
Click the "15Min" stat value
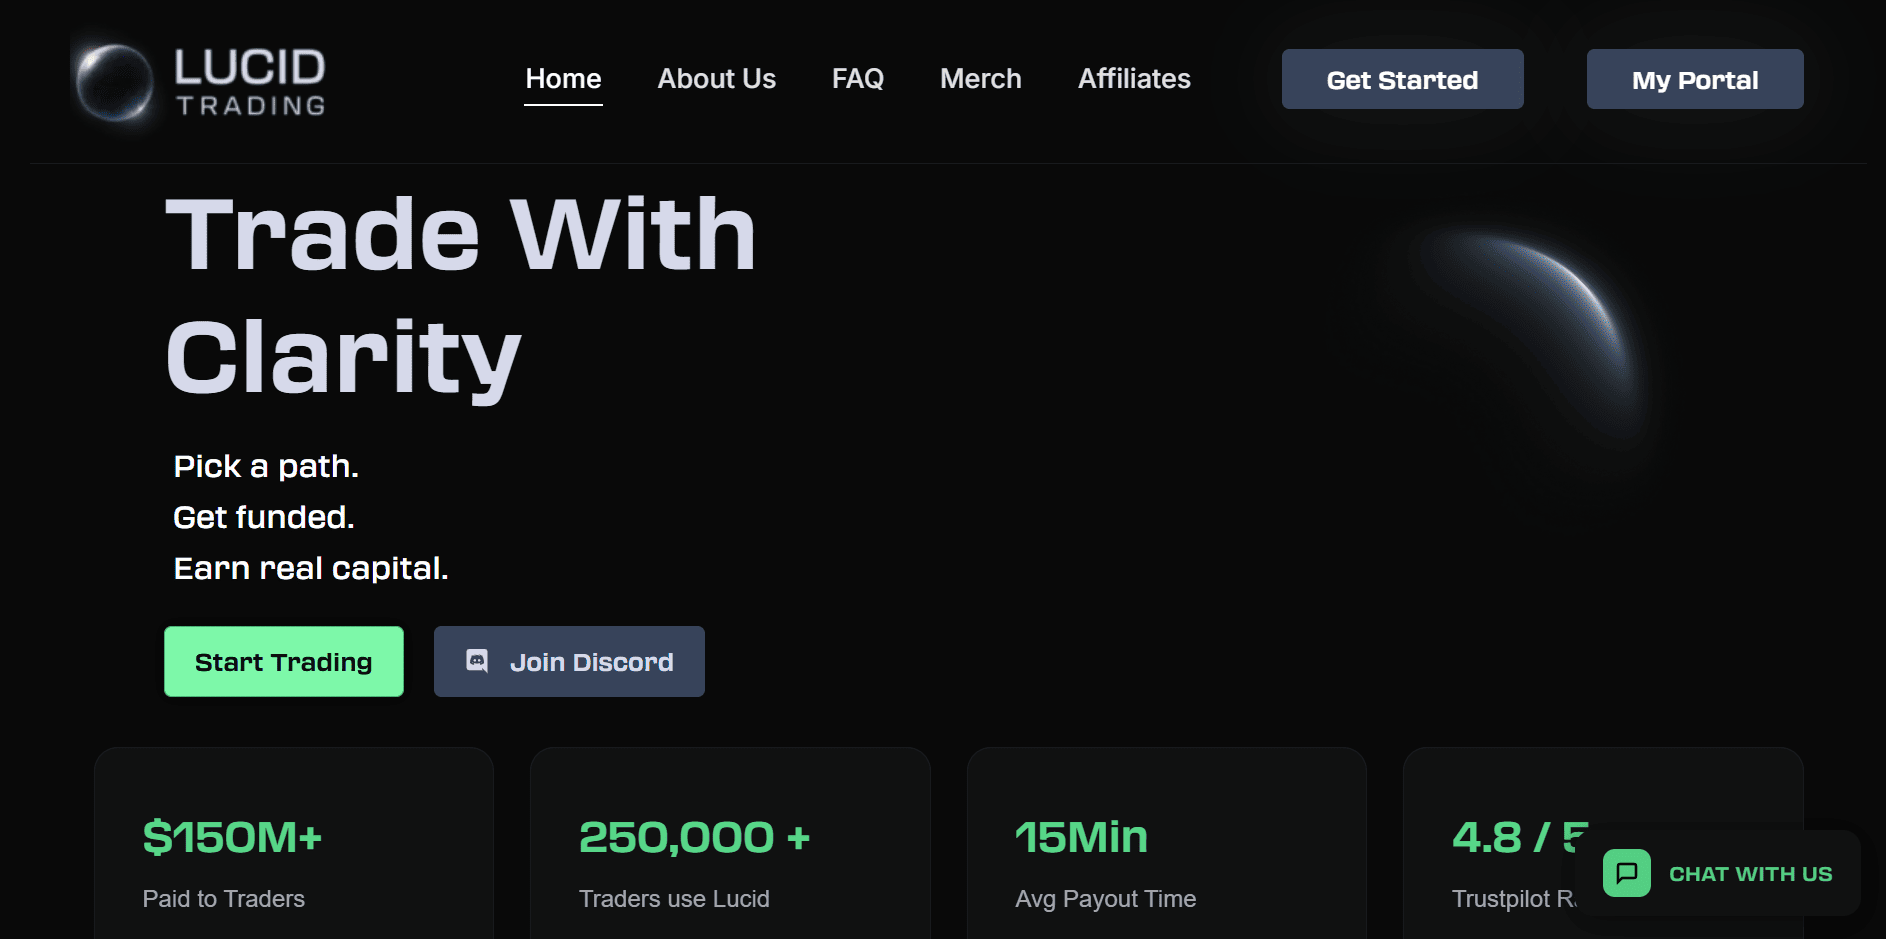(1081, 837)
